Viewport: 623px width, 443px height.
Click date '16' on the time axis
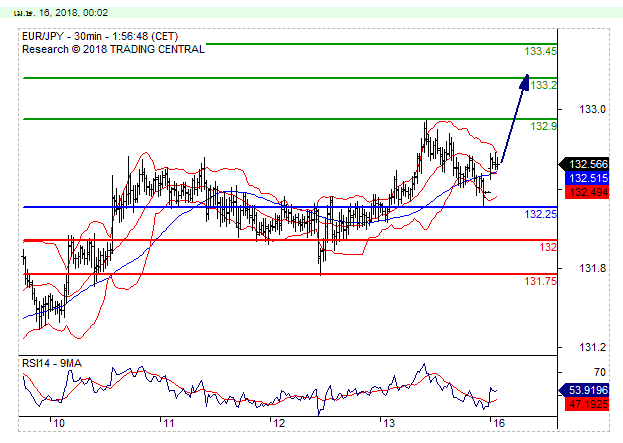pos(499,423)
